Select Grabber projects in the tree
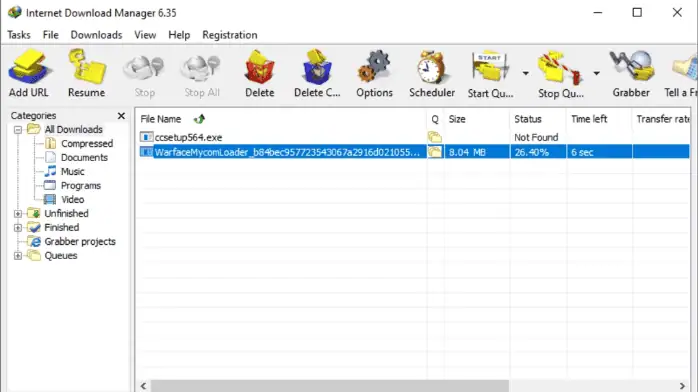 [80, 242]
